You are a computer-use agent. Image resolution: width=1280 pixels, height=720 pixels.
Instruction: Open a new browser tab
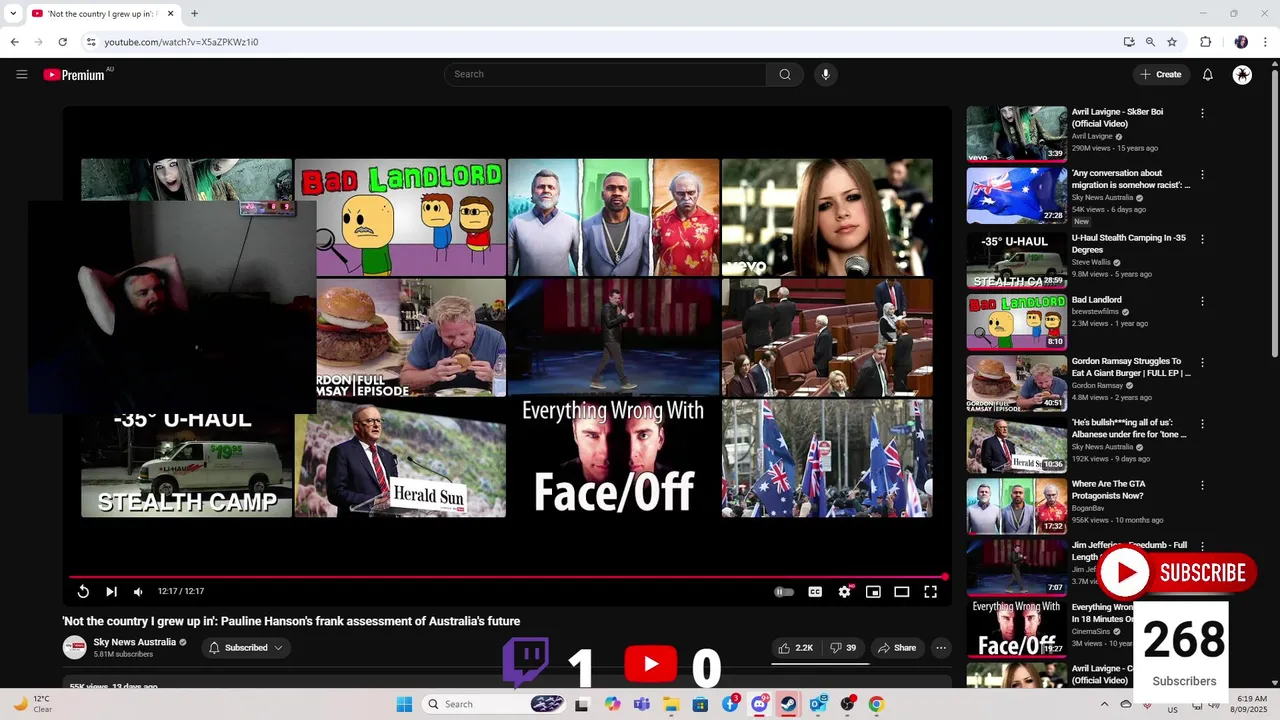click(x=194, y=14)
